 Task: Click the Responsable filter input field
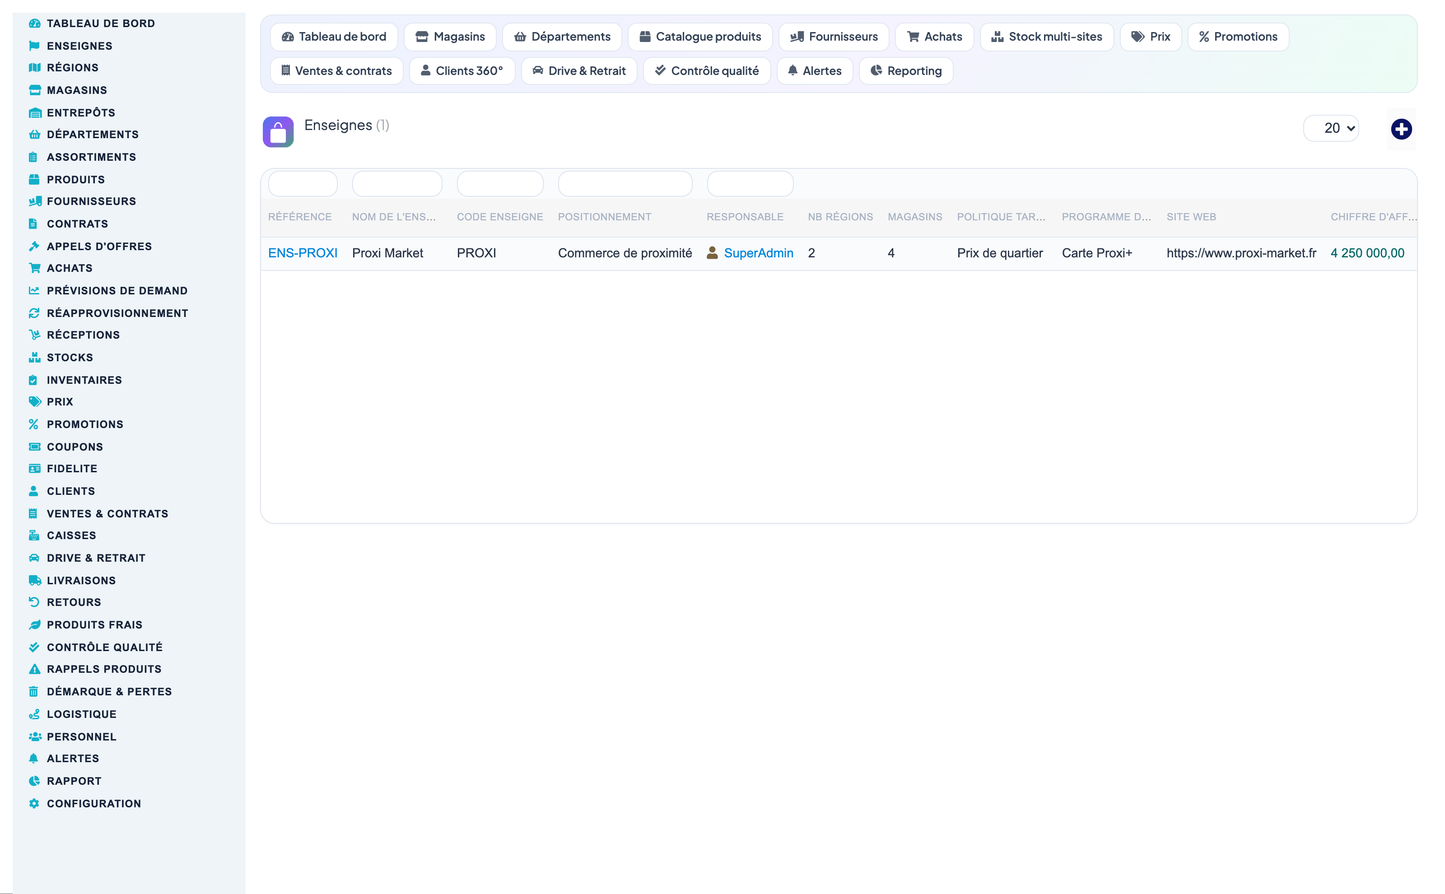(750, 184)
